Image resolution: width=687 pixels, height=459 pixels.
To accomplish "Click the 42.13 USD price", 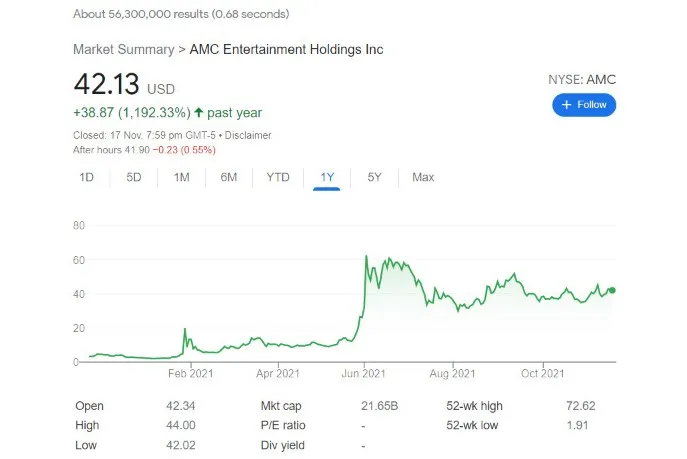I will pos(124,84).
